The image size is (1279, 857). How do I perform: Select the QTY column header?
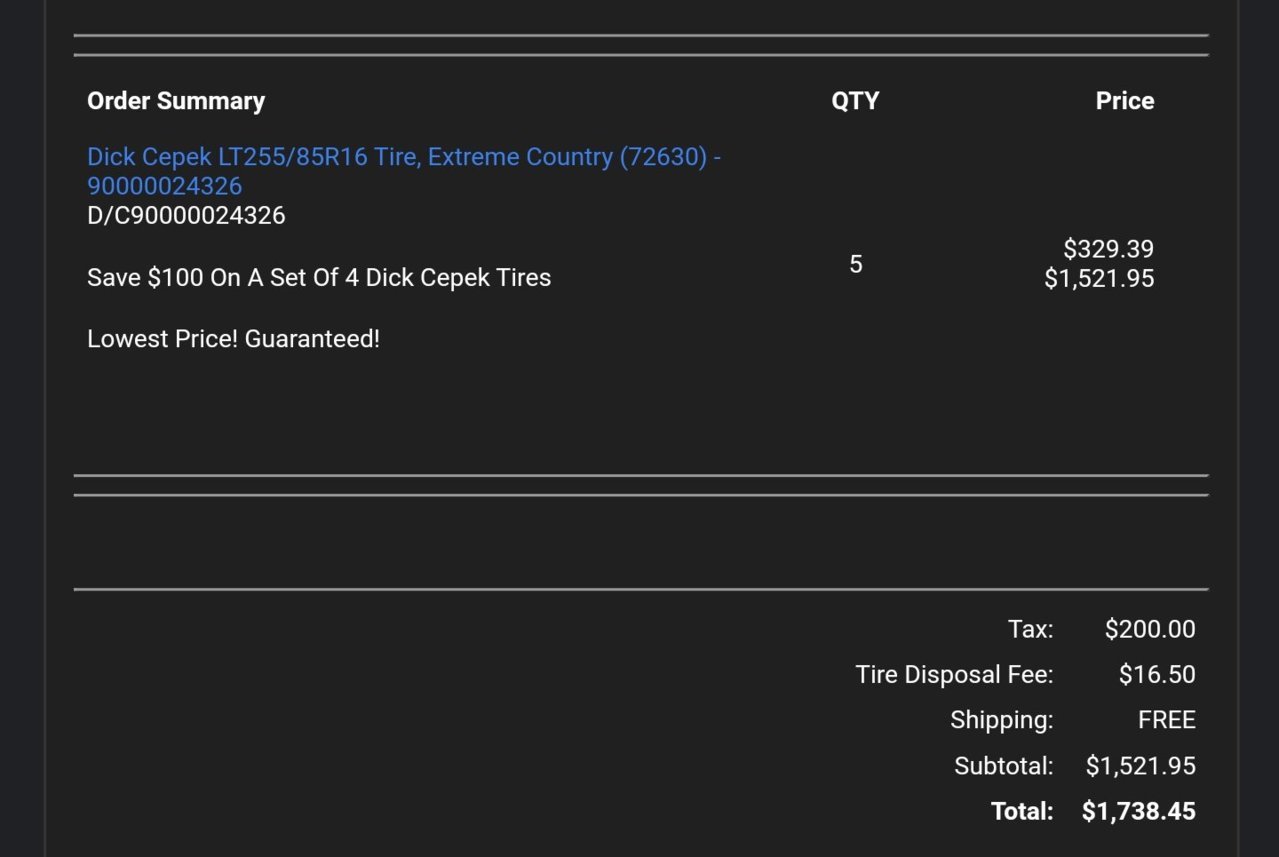point(855,101)
